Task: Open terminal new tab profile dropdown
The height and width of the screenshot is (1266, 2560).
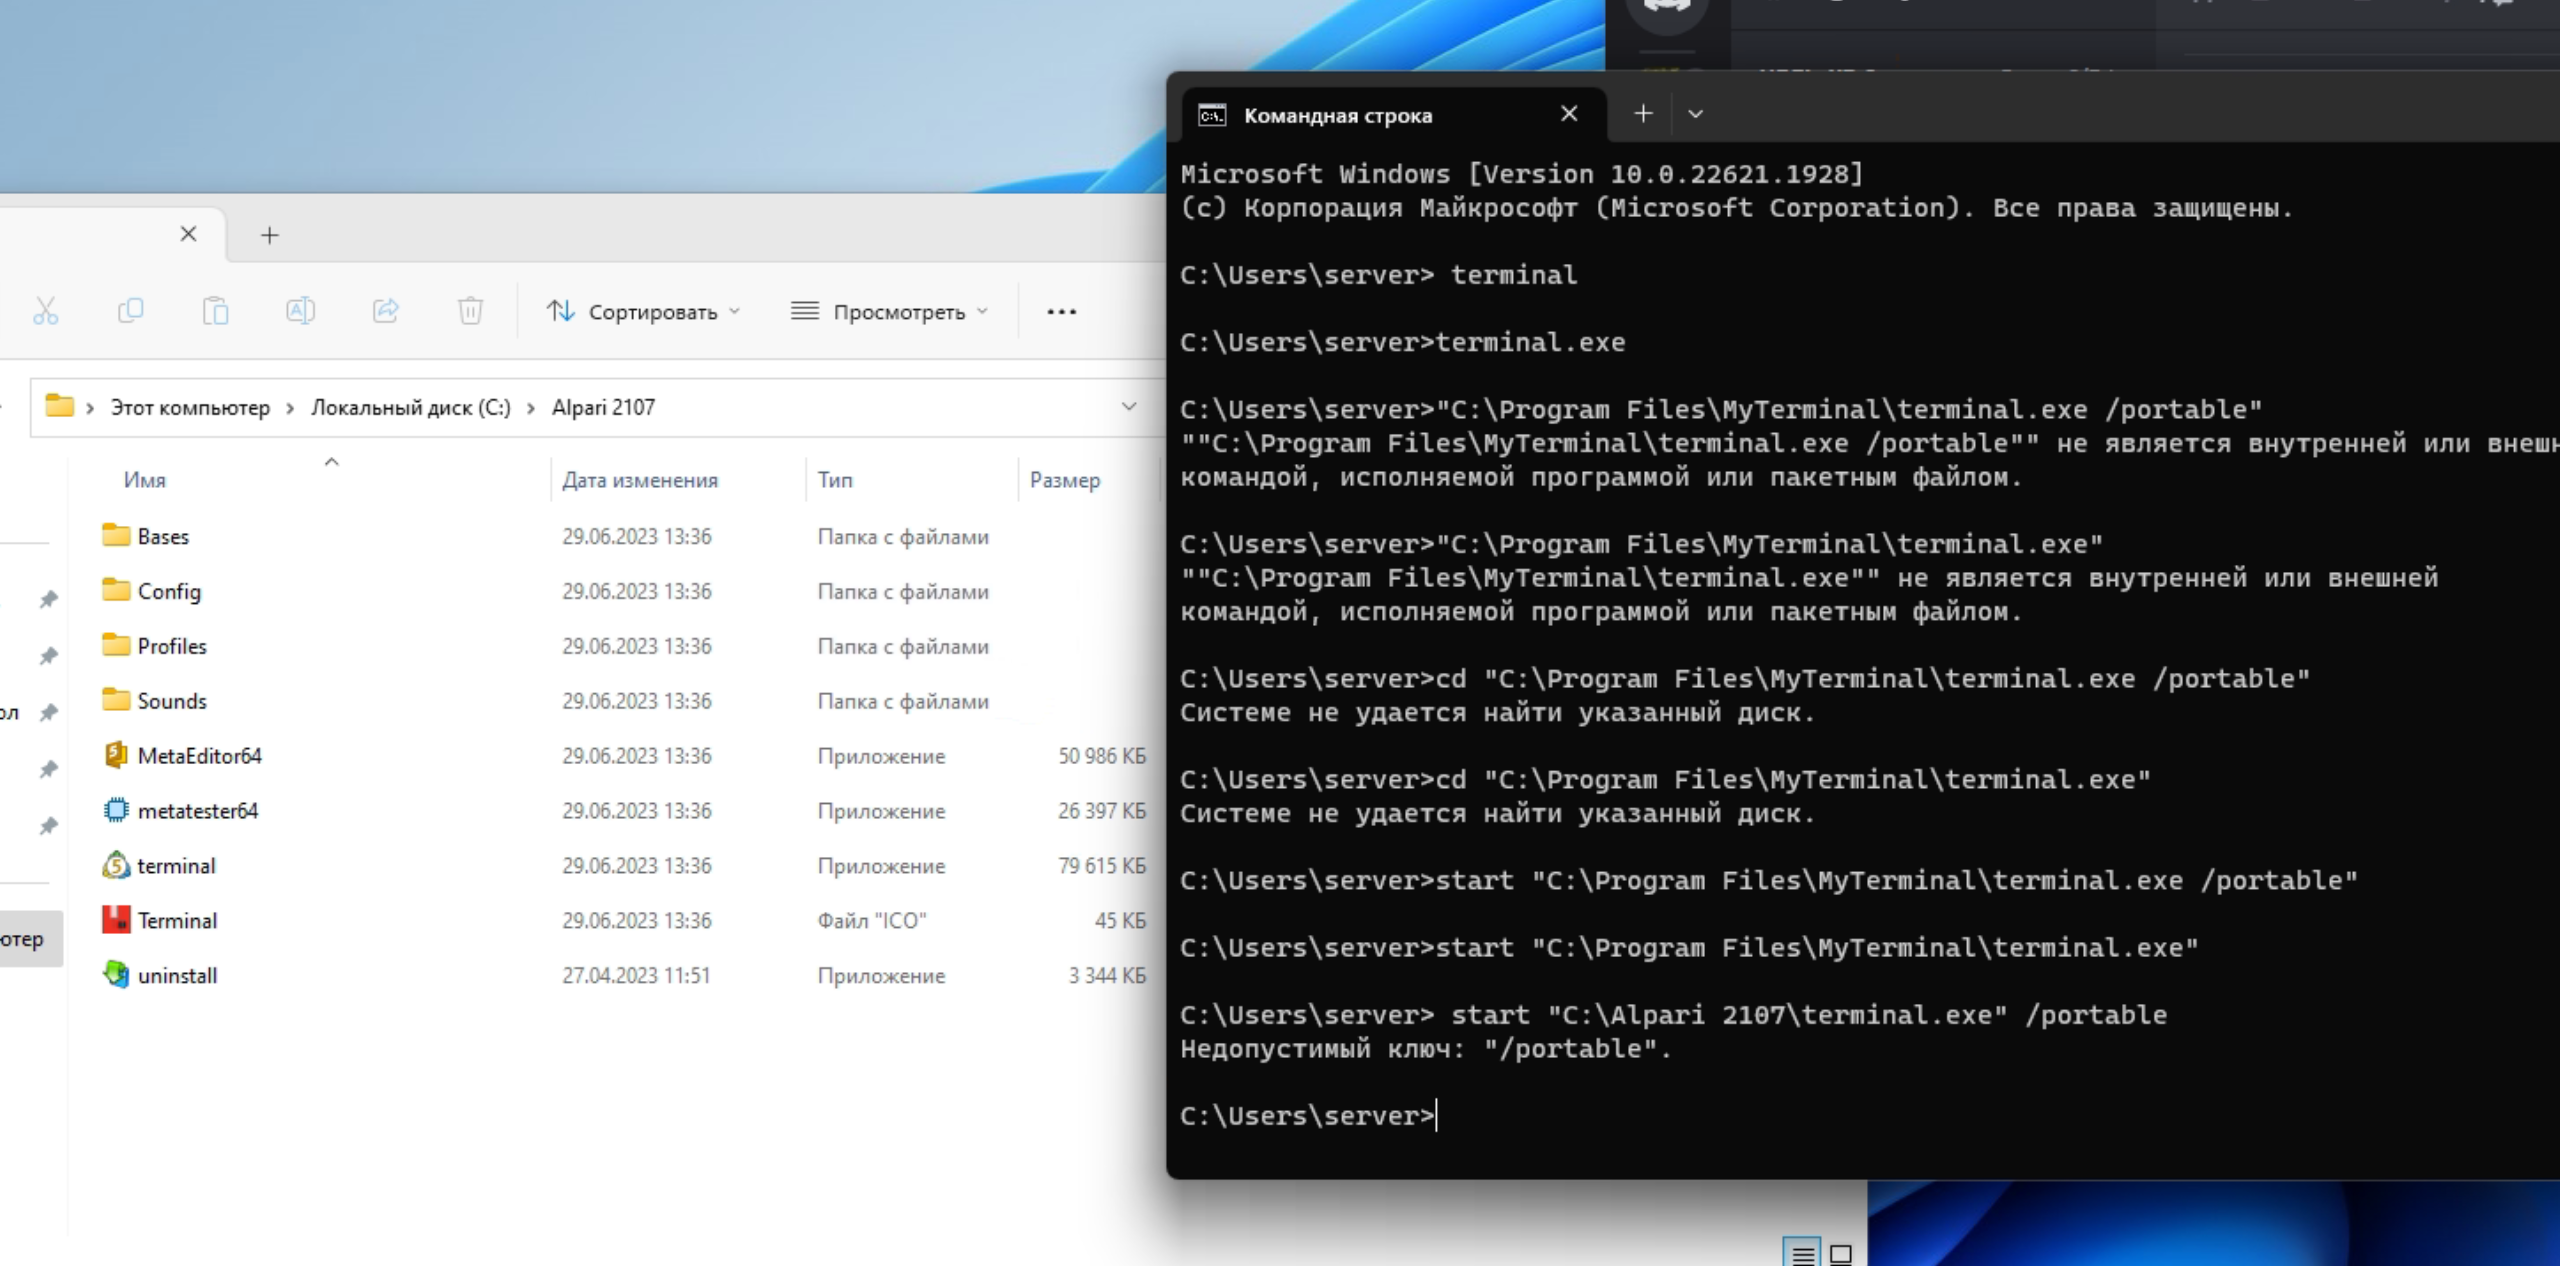Action: (1695, 114)
